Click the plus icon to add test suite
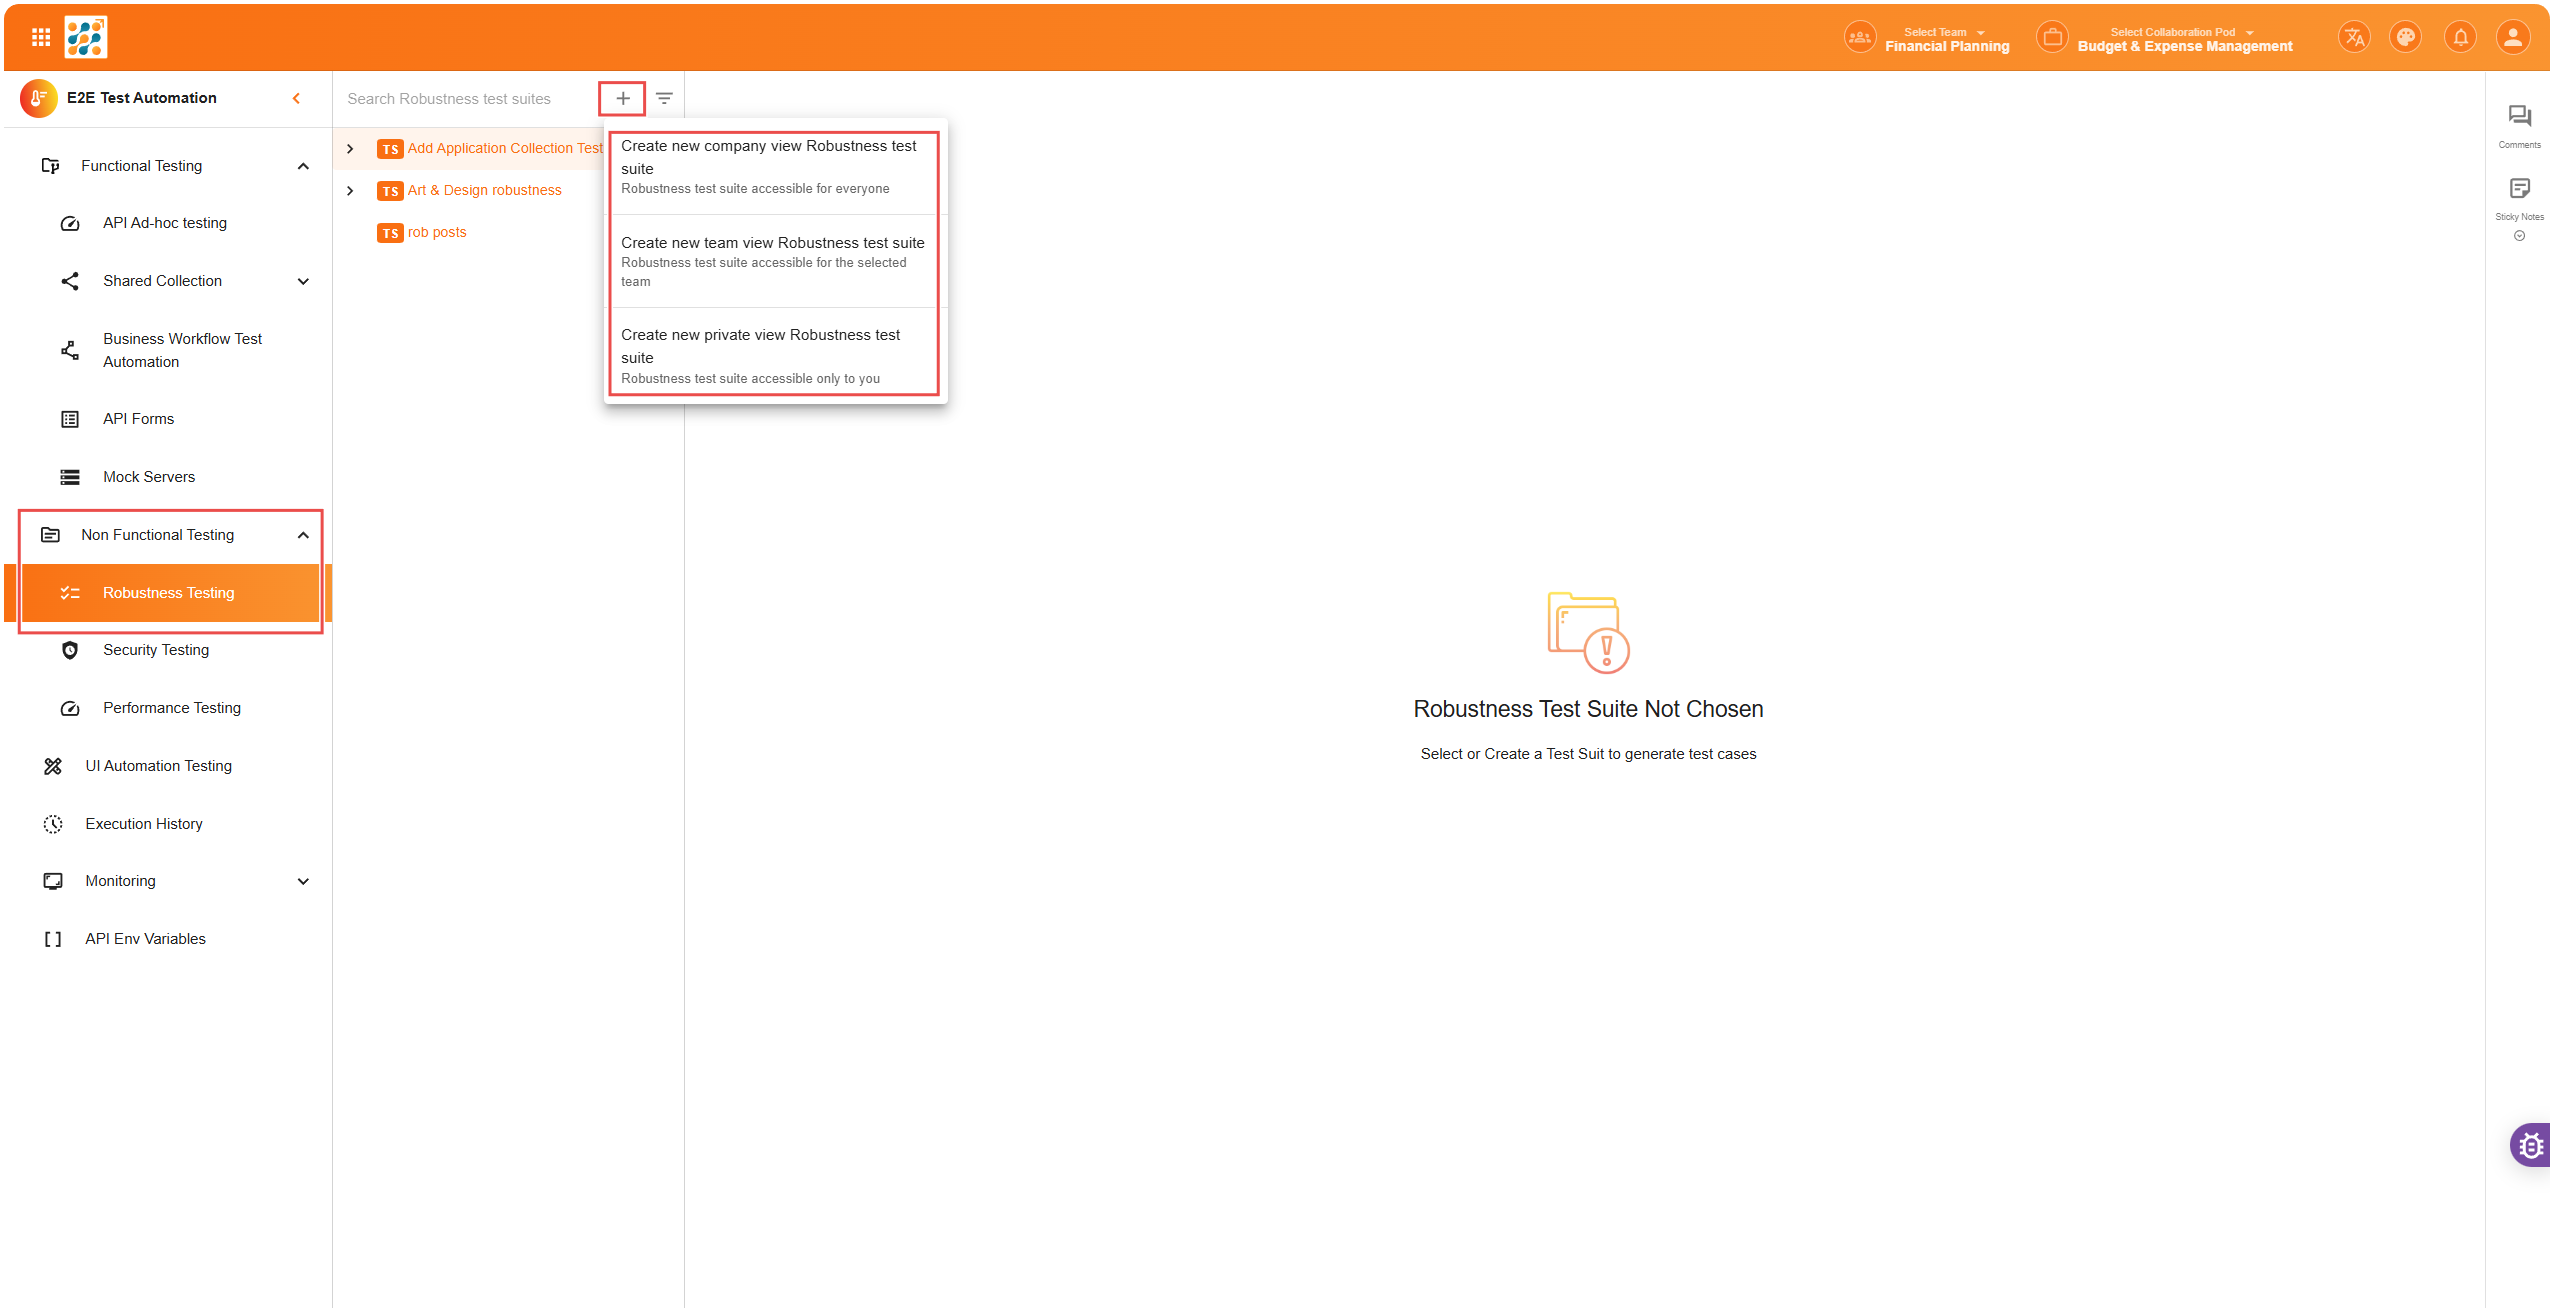The image size is (2554, 1312). (622, 98)
